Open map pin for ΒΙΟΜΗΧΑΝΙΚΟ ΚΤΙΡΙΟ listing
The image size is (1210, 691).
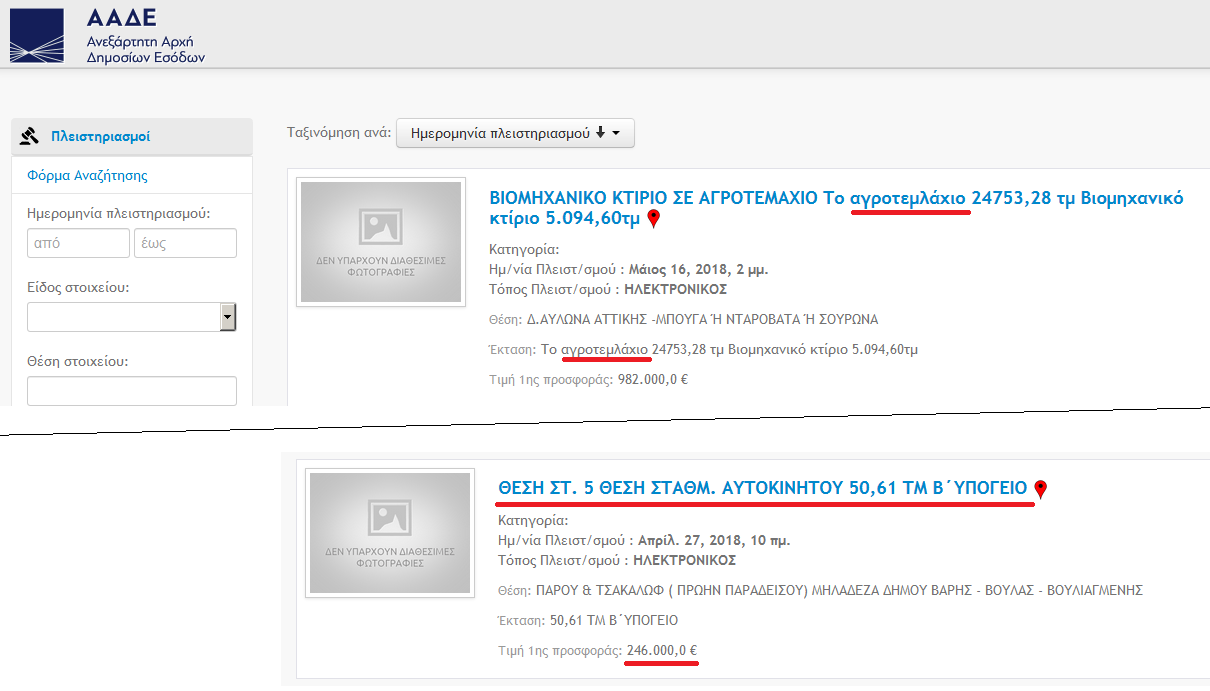[654, 219]
